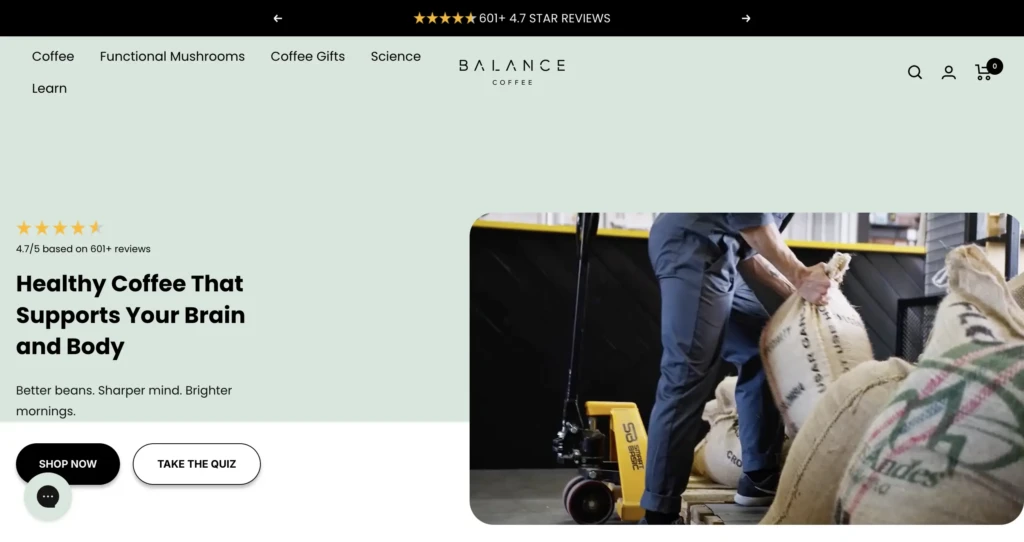Click the Take The Quiz button
Image resolution: width=1024 pixels, height=542 pixels.
pos(197,464)
